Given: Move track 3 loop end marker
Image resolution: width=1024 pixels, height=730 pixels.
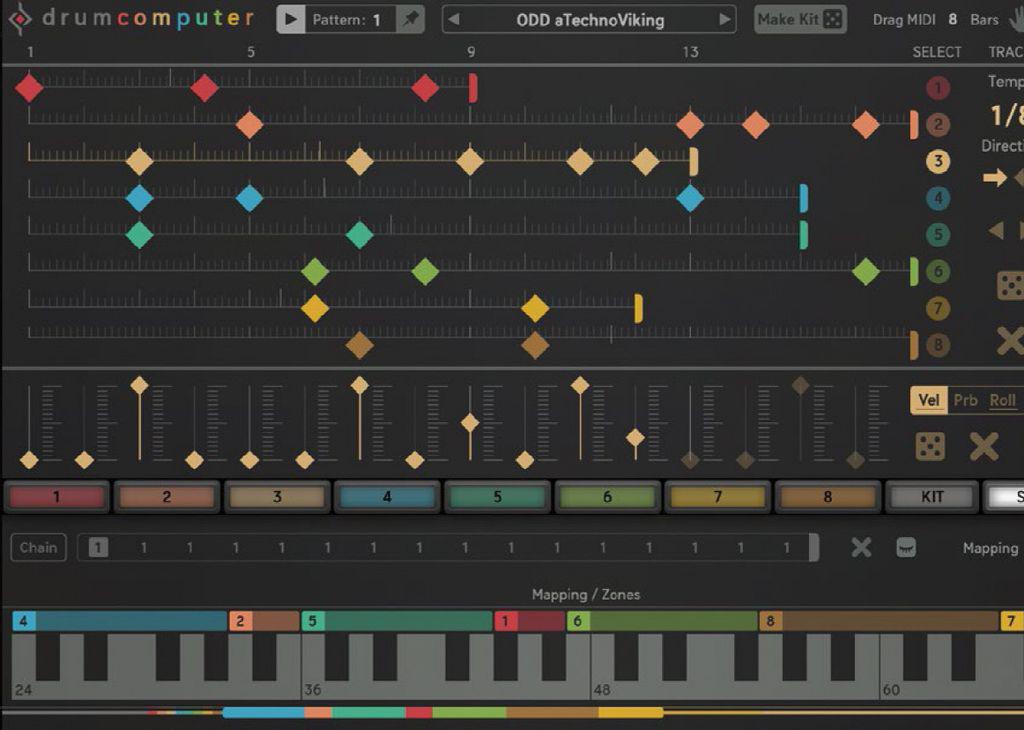Looking at the screenshot, I should tap(694, 161).
